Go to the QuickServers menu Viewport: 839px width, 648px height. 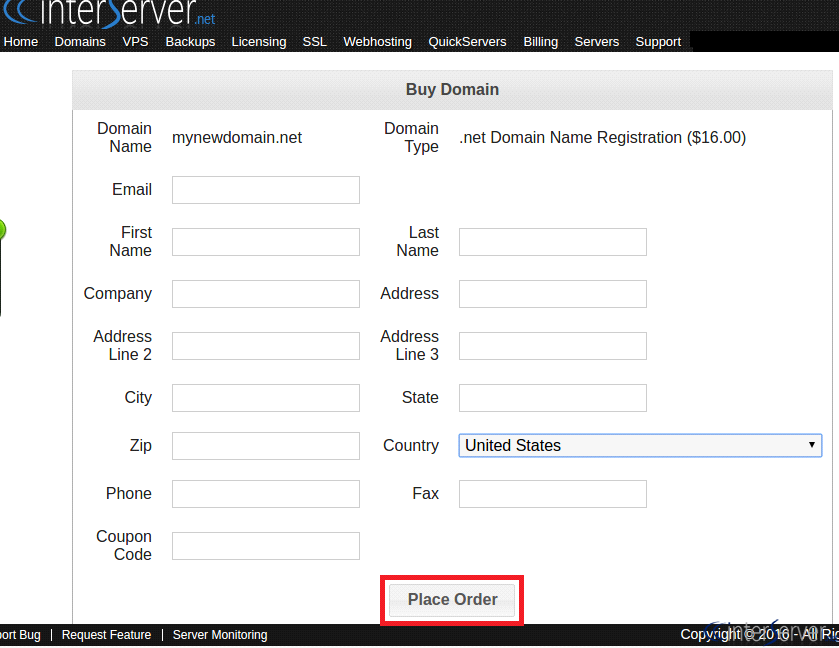tap(467, 42)
